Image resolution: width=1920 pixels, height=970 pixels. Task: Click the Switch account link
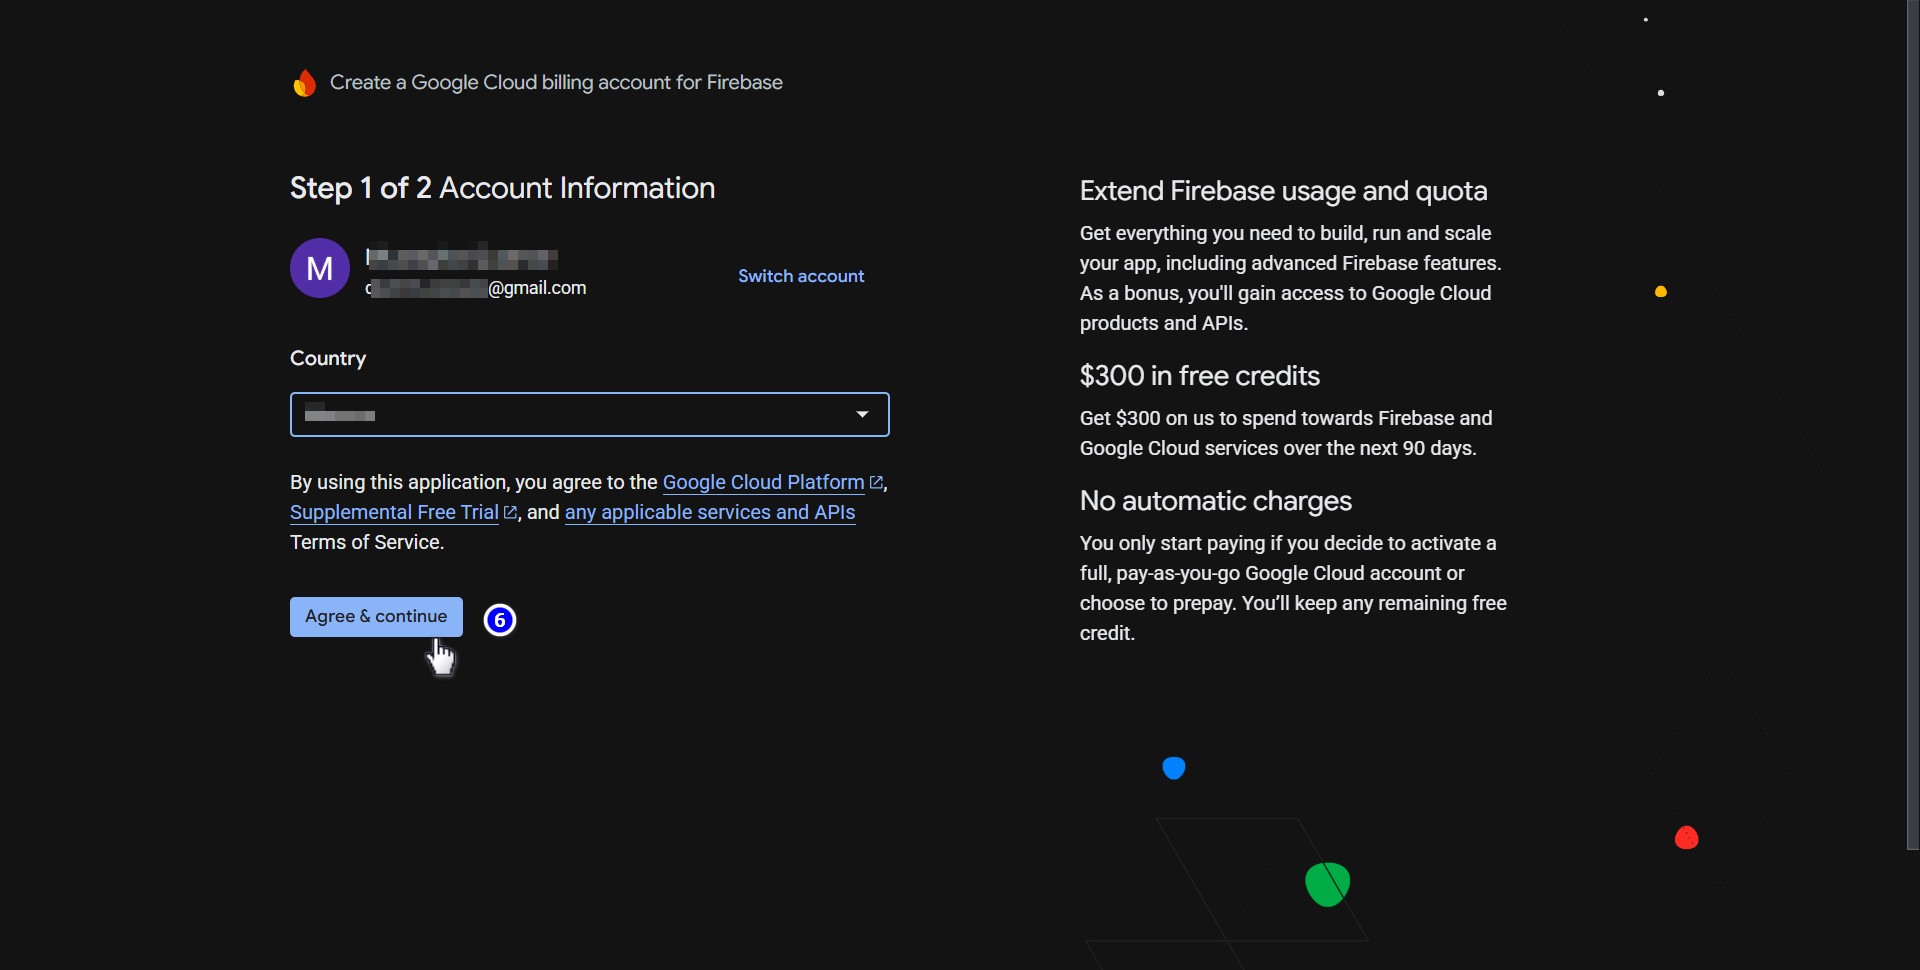click(x=800, y=276)
